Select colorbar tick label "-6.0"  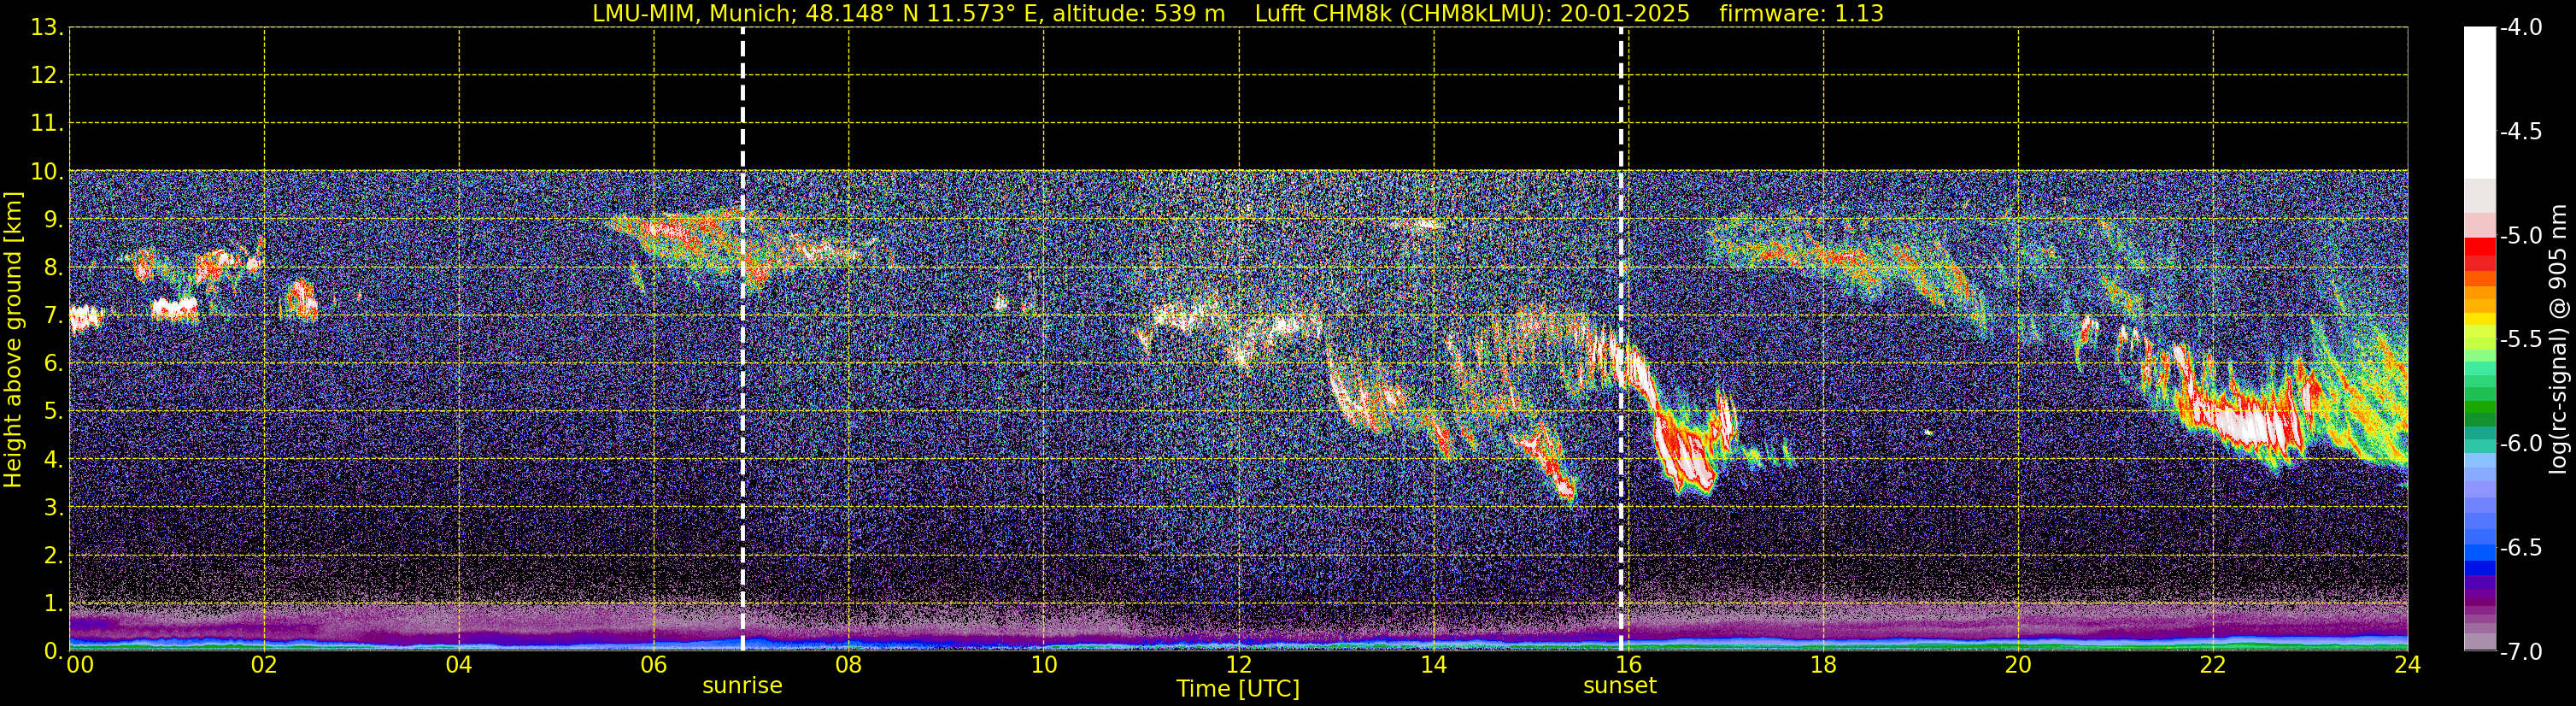2520,444
